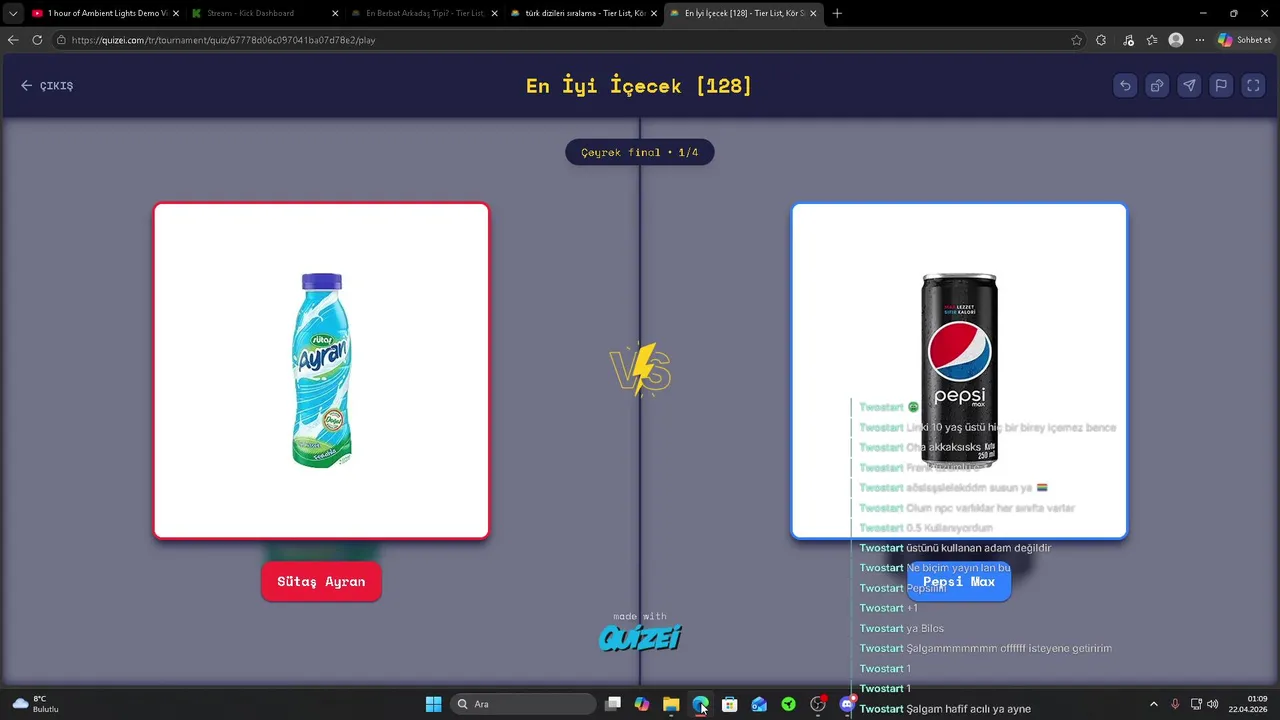
Task: Click chat message 'ya Bilos'
Action: pyautogui.click(x=925, y=628)
